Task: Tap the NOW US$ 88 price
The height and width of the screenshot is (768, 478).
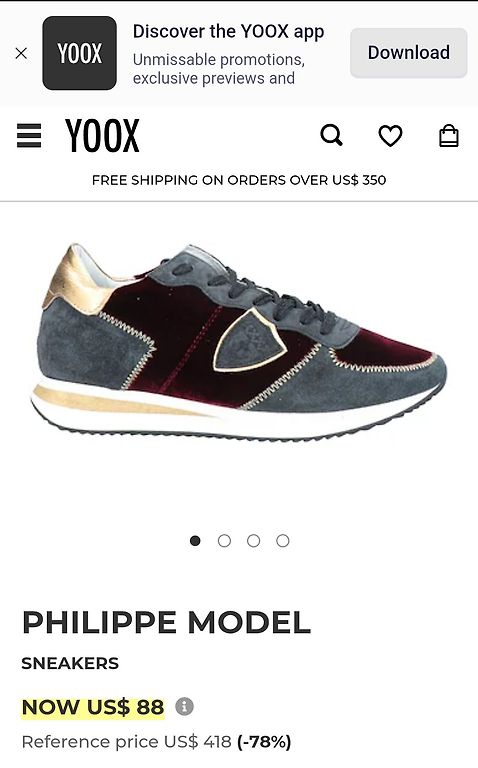Action: (93, 707)
